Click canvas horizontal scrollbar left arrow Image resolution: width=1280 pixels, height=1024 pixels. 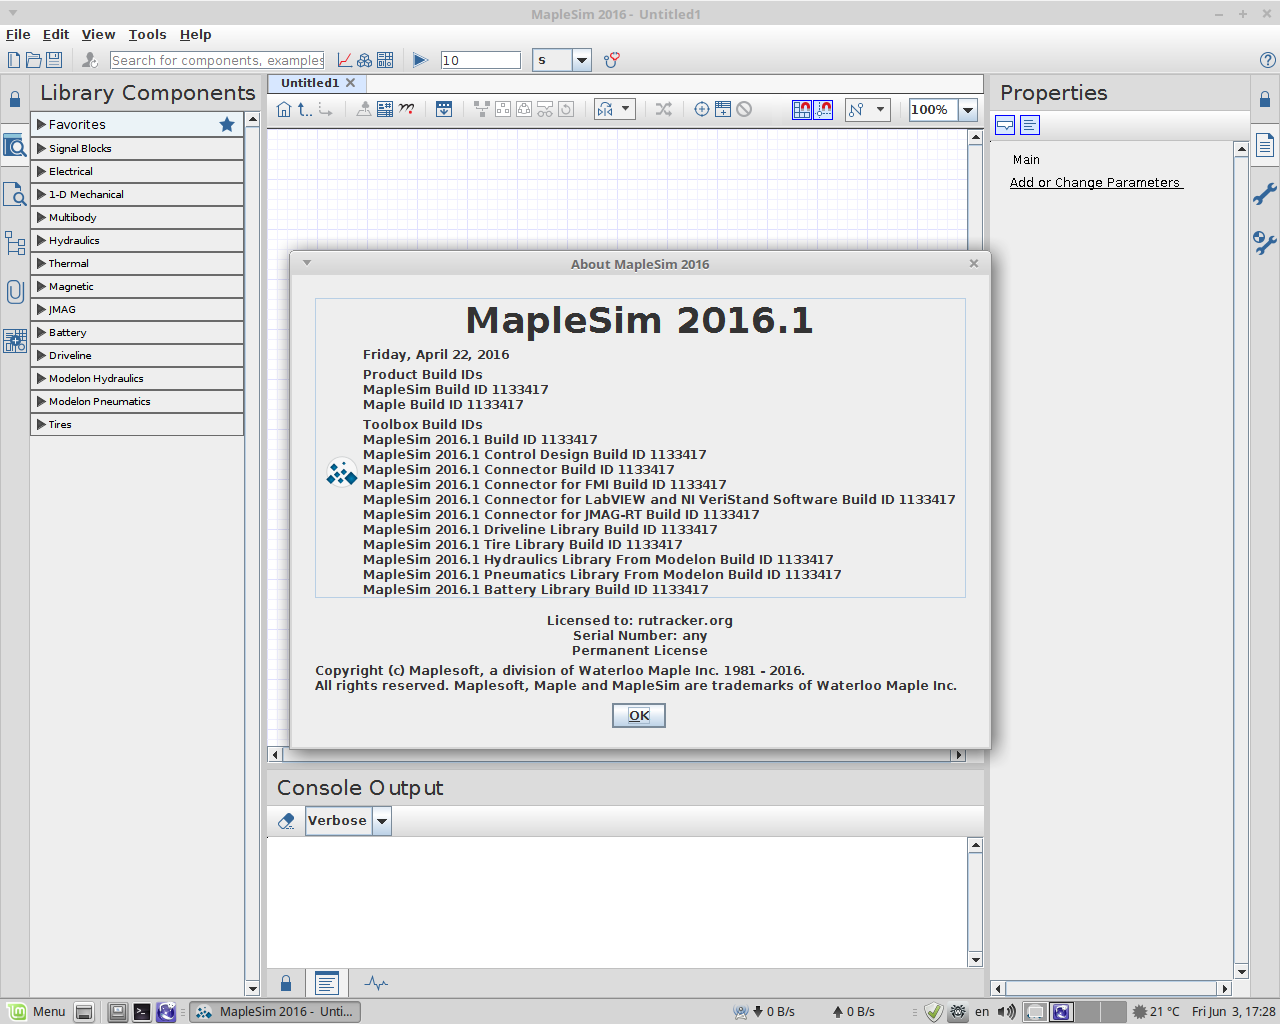[x=275, y=755]
